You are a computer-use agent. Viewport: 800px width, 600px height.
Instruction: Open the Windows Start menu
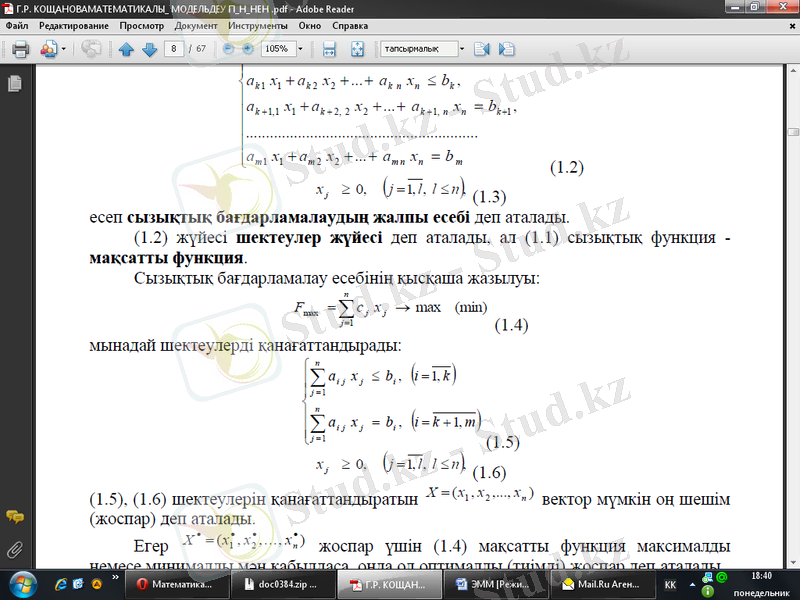22,585
